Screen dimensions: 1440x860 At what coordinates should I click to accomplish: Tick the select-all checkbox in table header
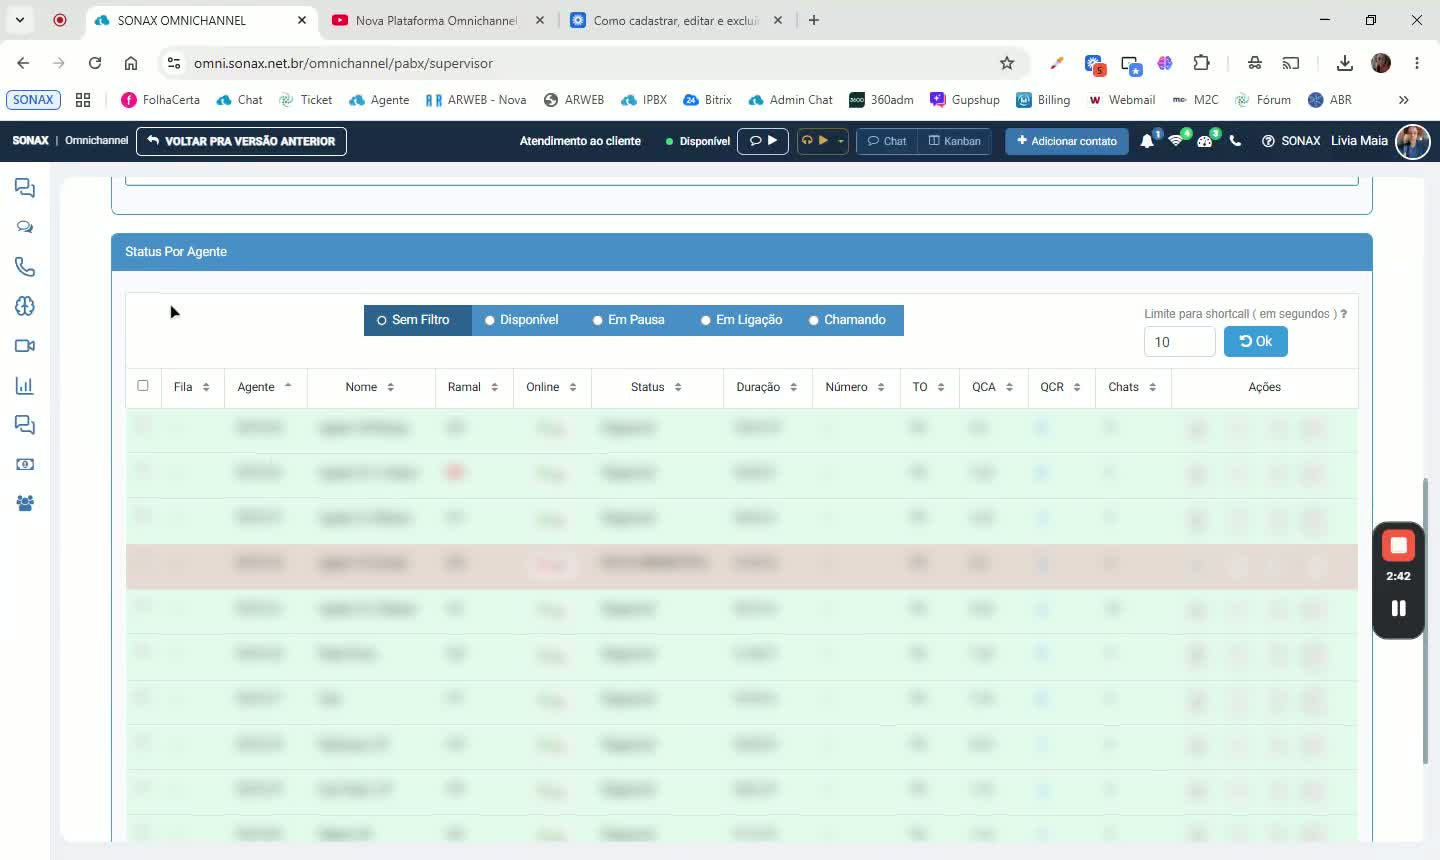(143, 386)
